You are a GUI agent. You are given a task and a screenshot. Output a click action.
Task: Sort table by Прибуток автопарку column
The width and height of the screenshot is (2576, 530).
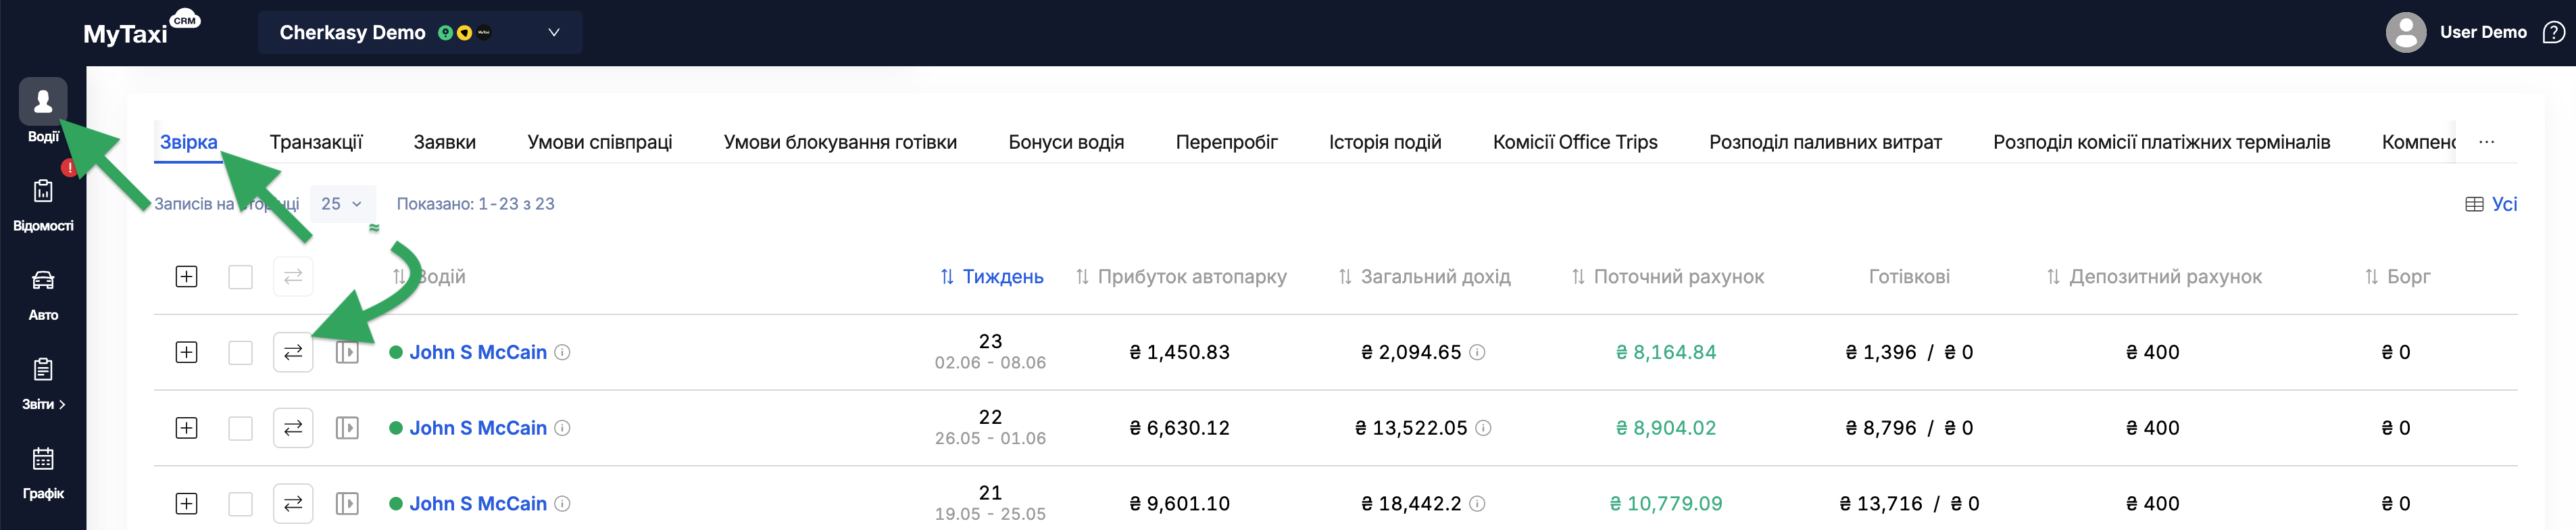[1181, 277]
